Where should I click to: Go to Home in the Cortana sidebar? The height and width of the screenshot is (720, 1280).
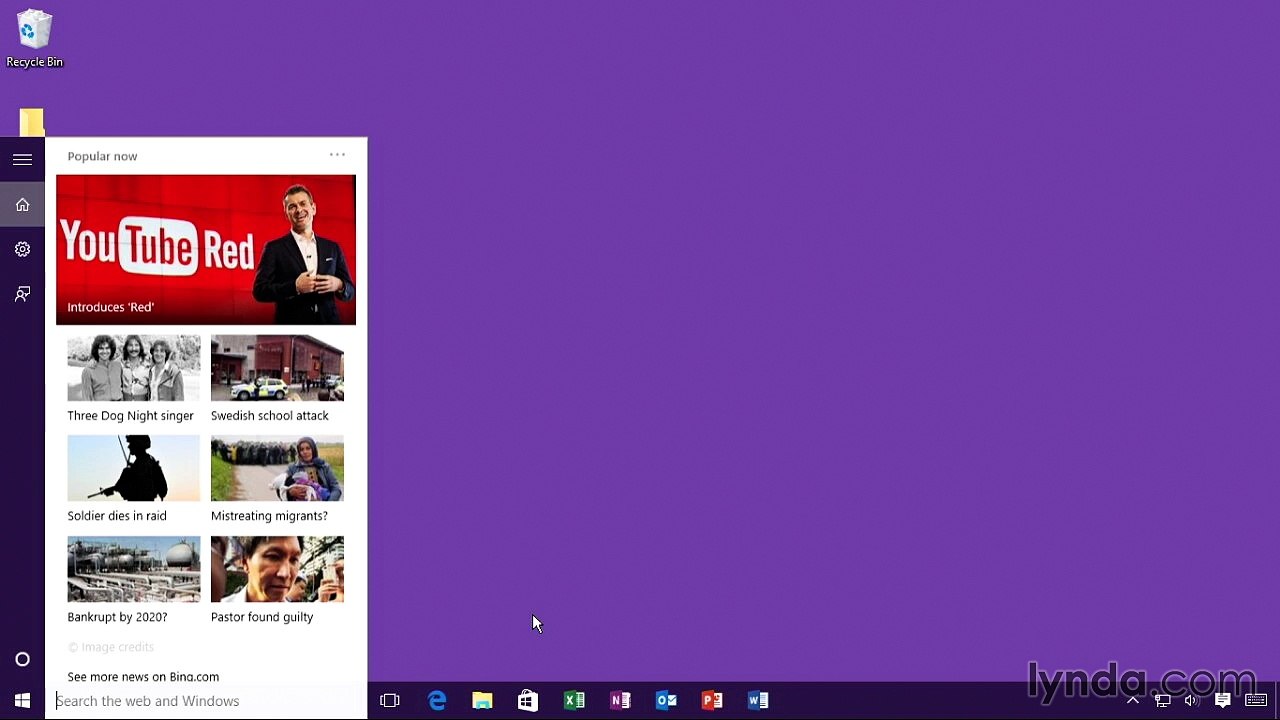[22, 205]
